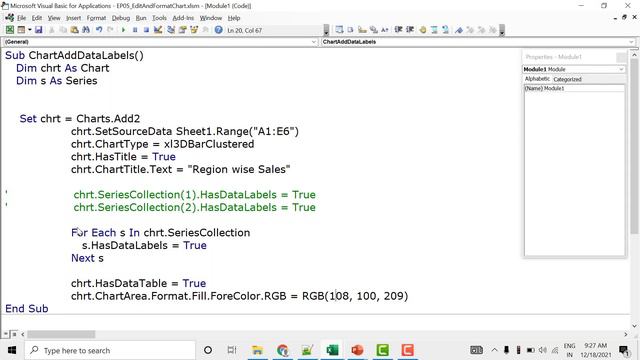640x360 pixels.
Task: Open Find with the binoculars icon
Action: pos(86,30)
